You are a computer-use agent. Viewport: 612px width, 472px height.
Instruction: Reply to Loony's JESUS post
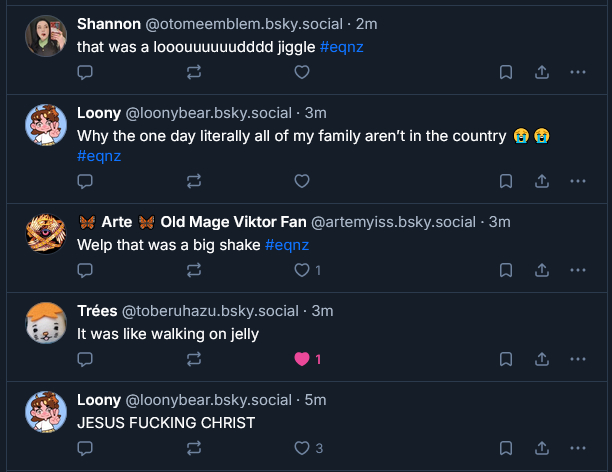click(85, 448)
